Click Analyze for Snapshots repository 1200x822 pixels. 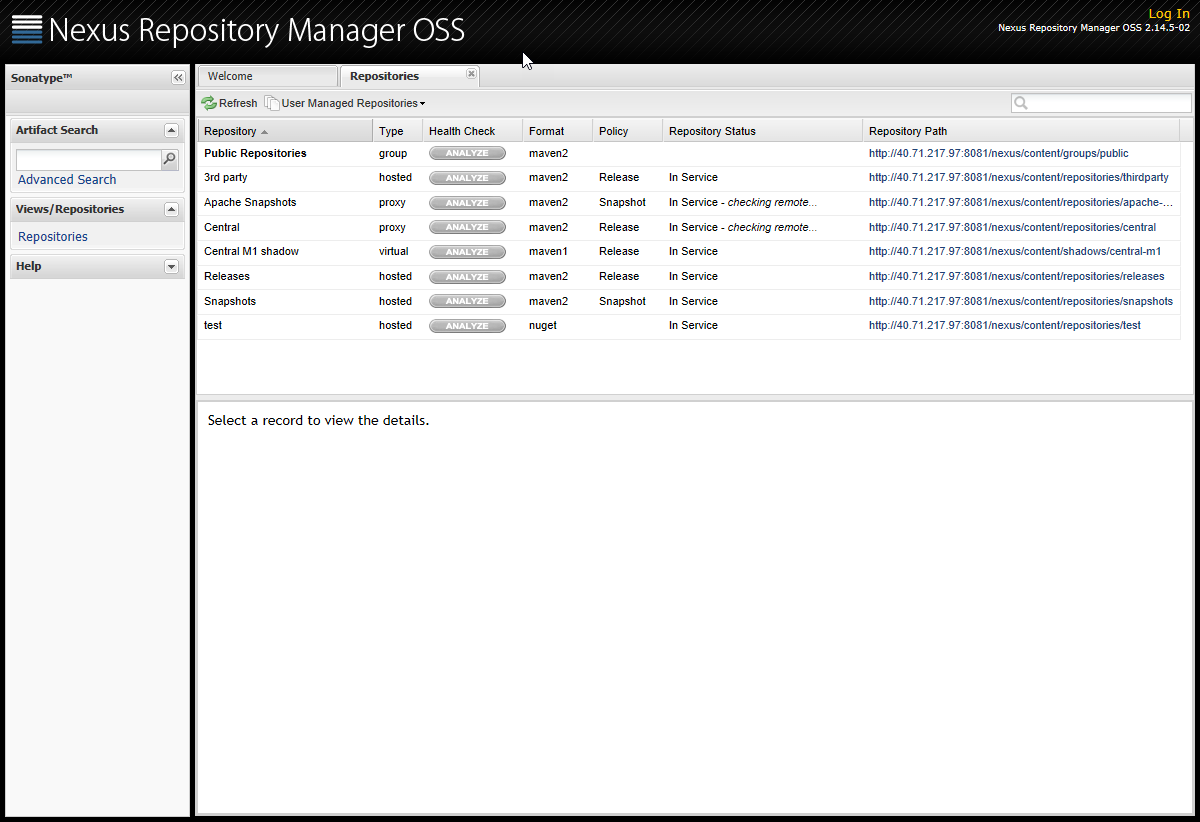click(467, 301)
